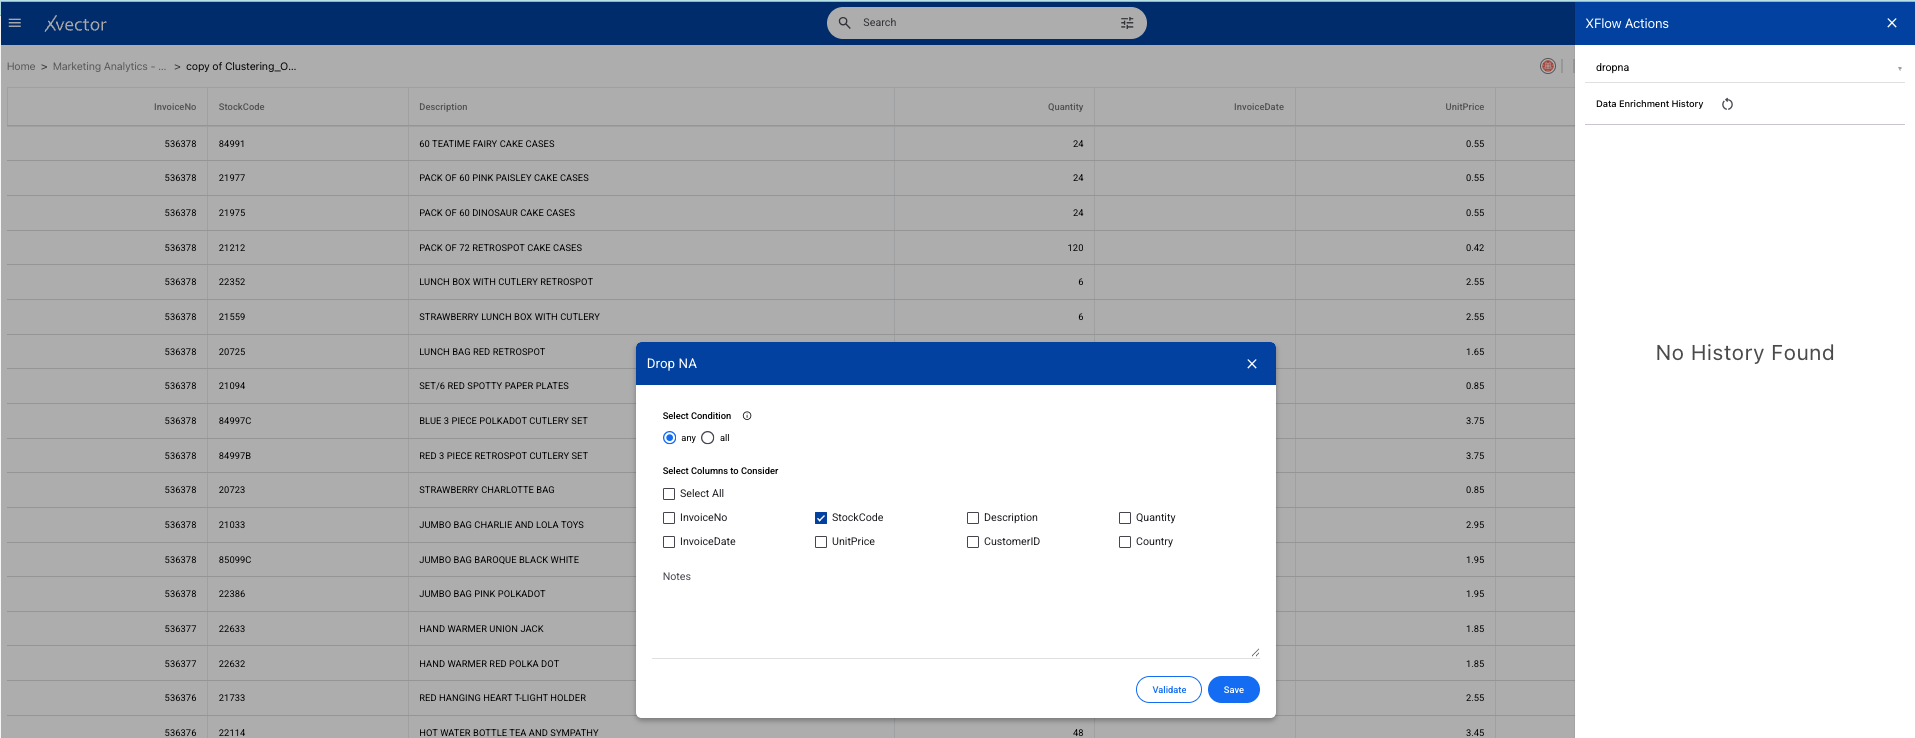Click the Xvector logo
The image size is (1915, 738).
tap(76, 24)
